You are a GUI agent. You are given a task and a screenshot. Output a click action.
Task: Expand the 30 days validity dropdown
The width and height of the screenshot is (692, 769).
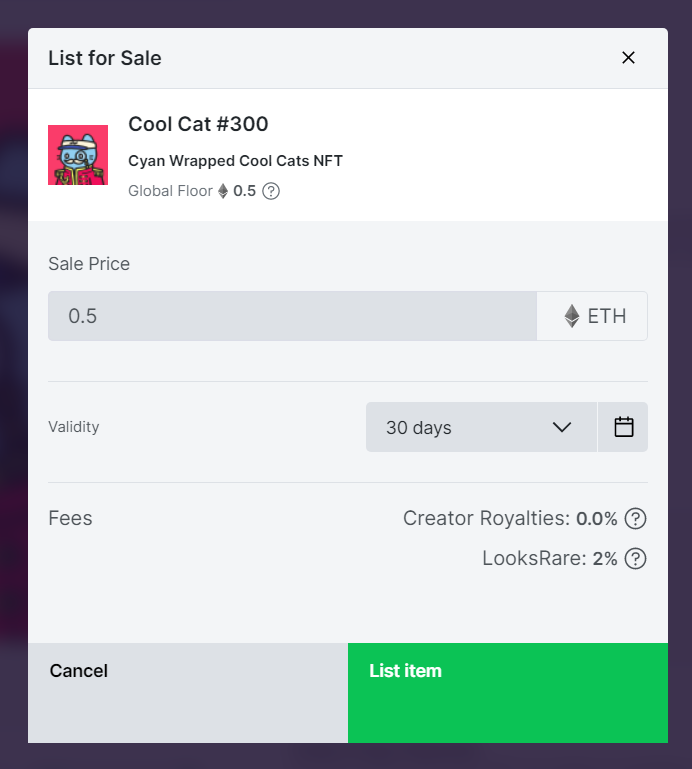tap(481, 427)
